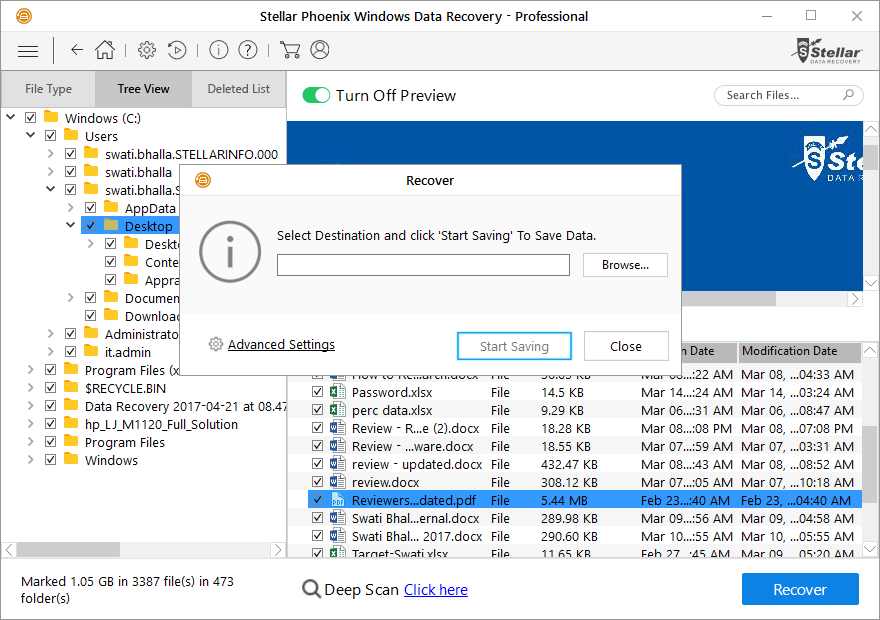The width and height of the screenshot is (880, 620).
Task: Uncheck the review.docx file checkbox
Action: pyautogui.click(x=318, y=482)
